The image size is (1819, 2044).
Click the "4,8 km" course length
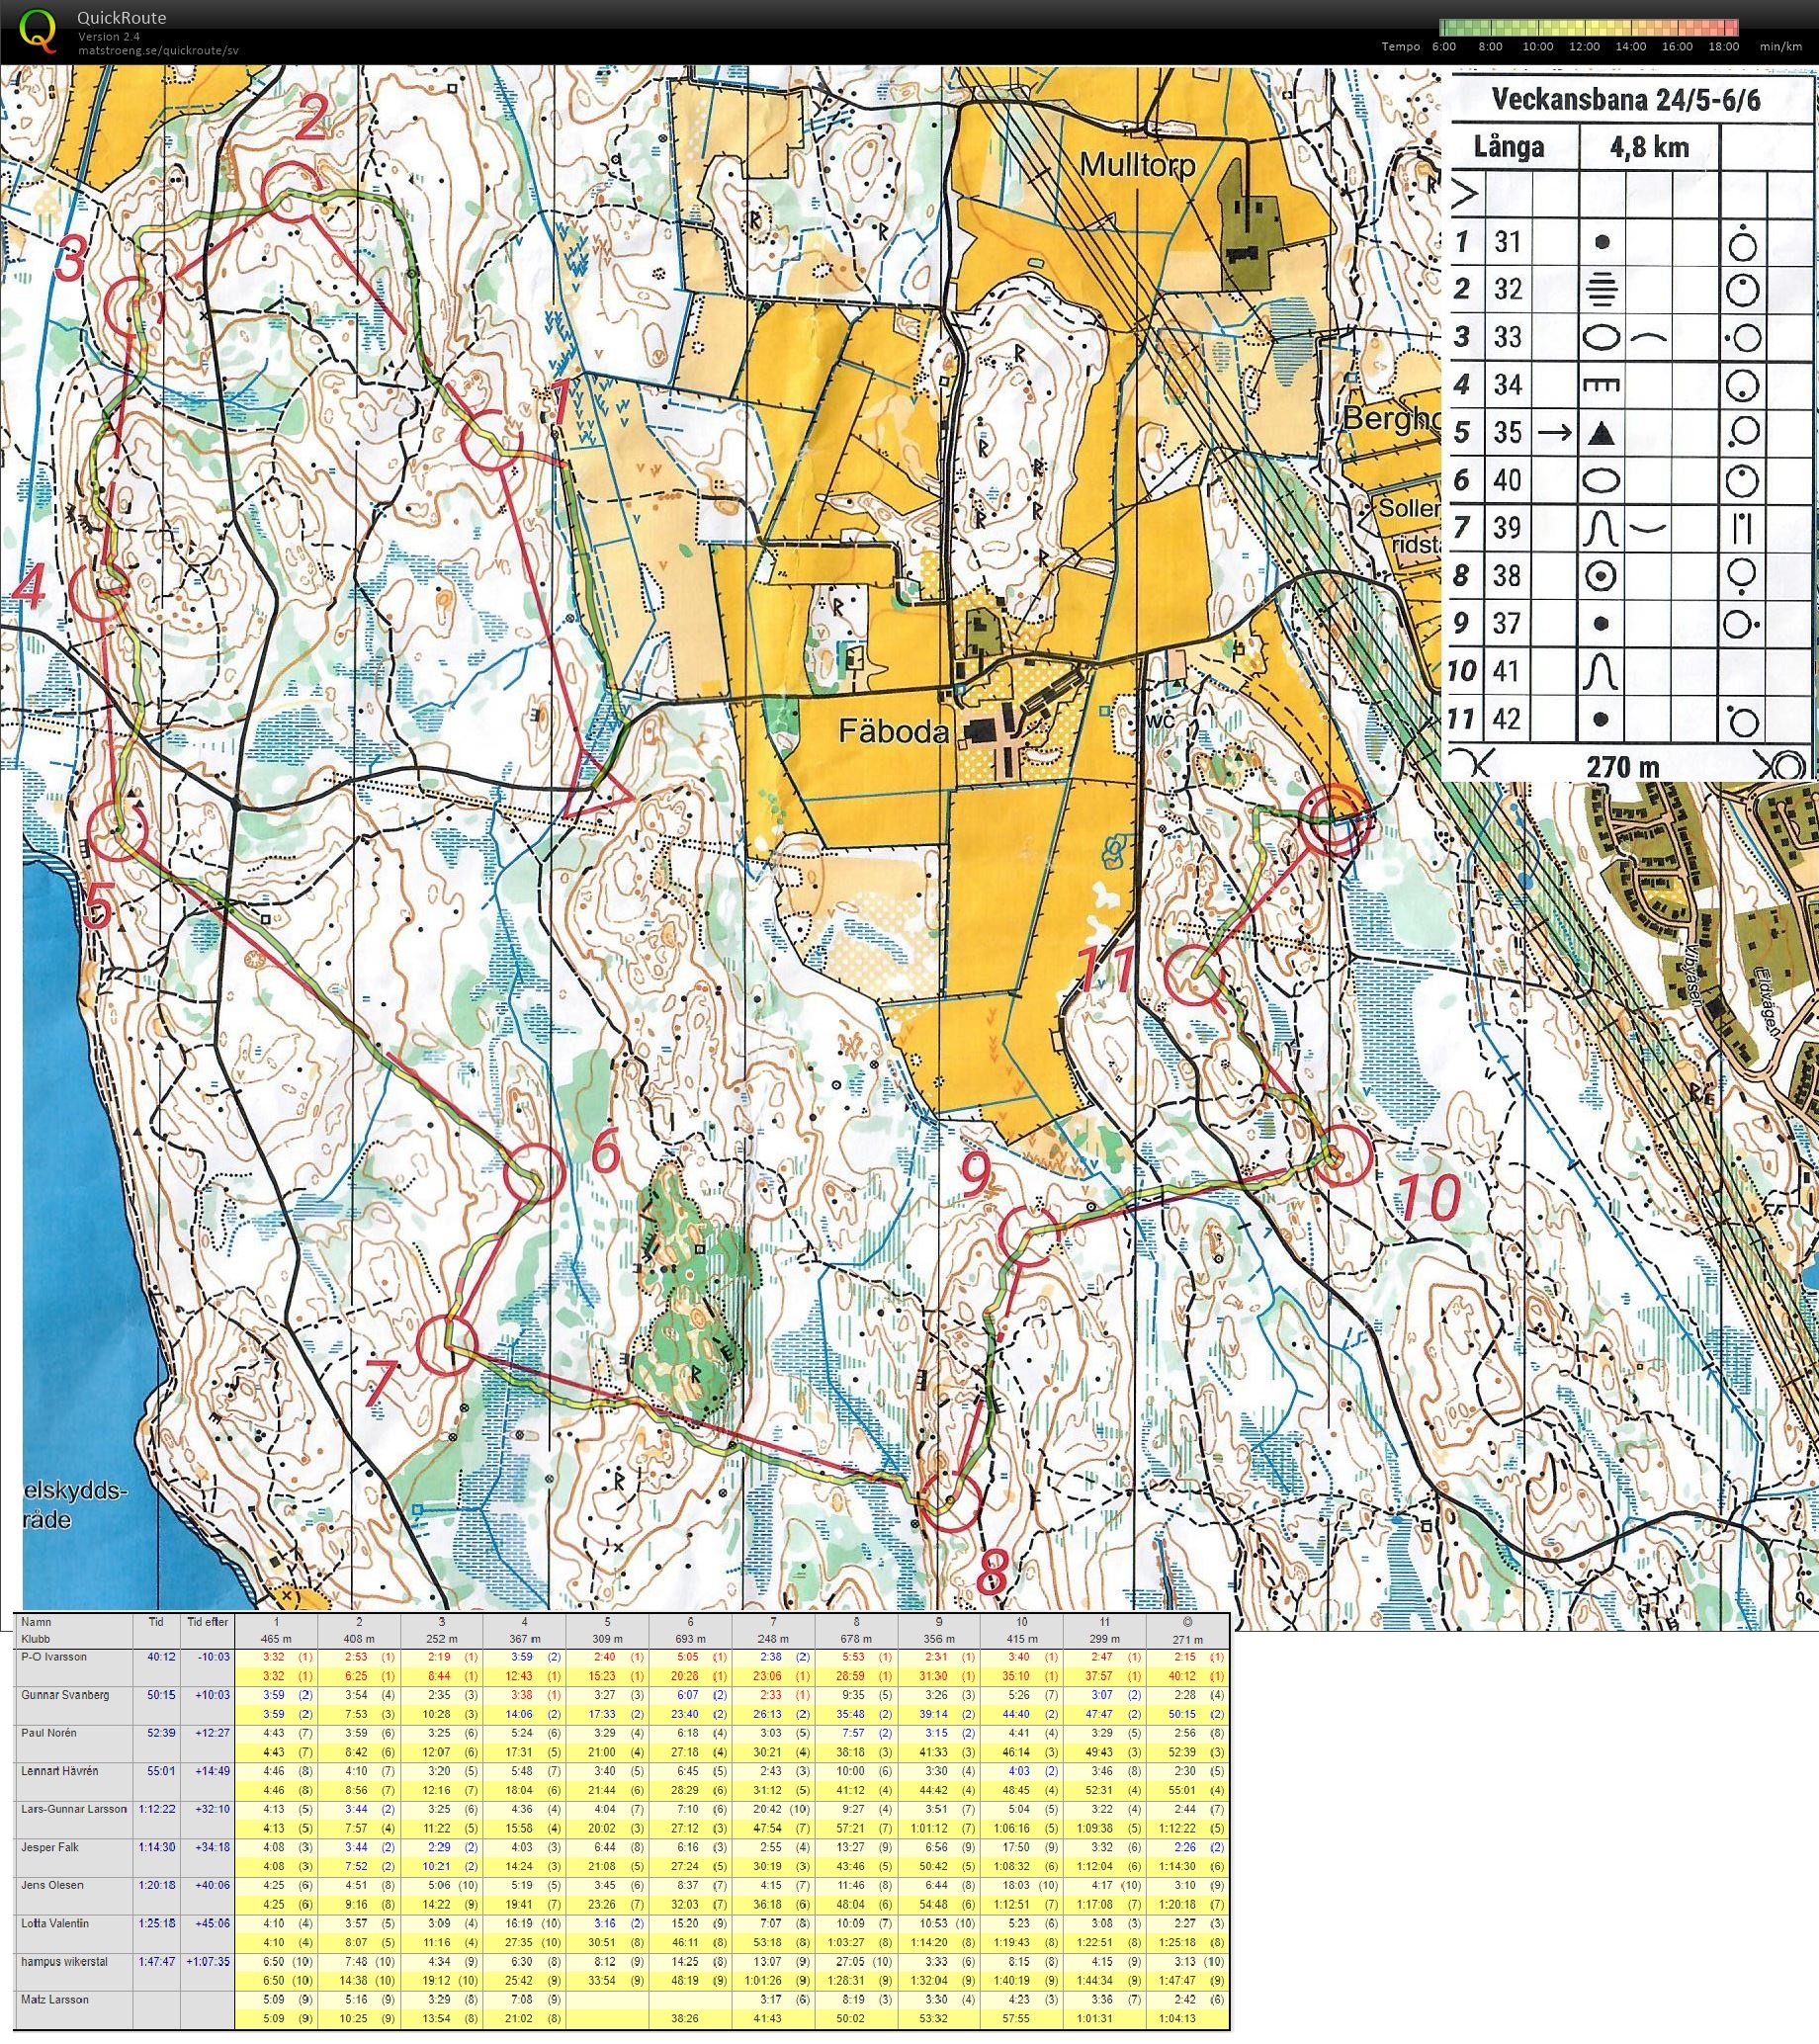tap(1649, 148)
